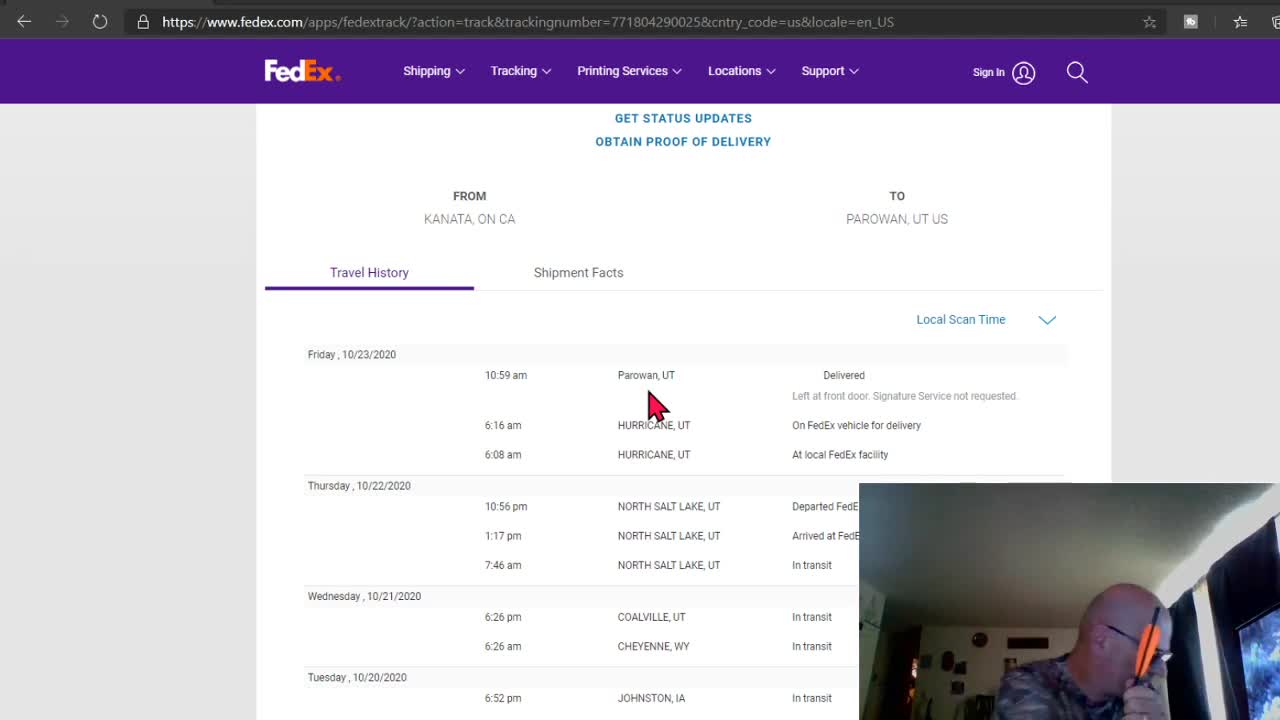Screen dimensions: 1280x720
Task: Expand the Printing Services menu
Action: 629,71
